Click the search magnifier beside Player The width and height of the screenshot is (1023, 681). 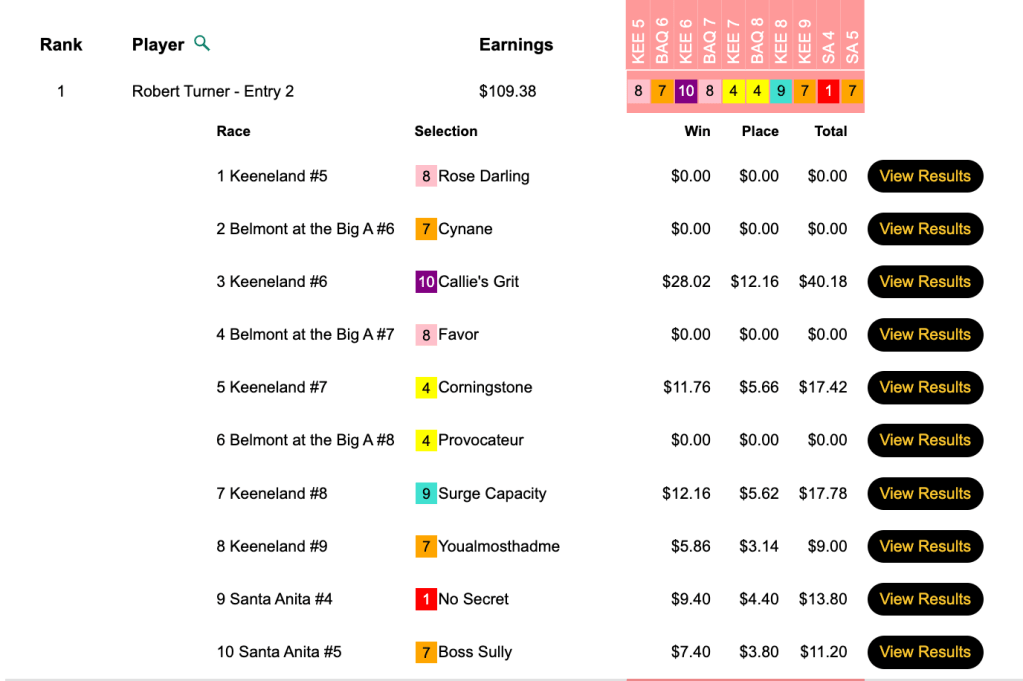point(202,43)
